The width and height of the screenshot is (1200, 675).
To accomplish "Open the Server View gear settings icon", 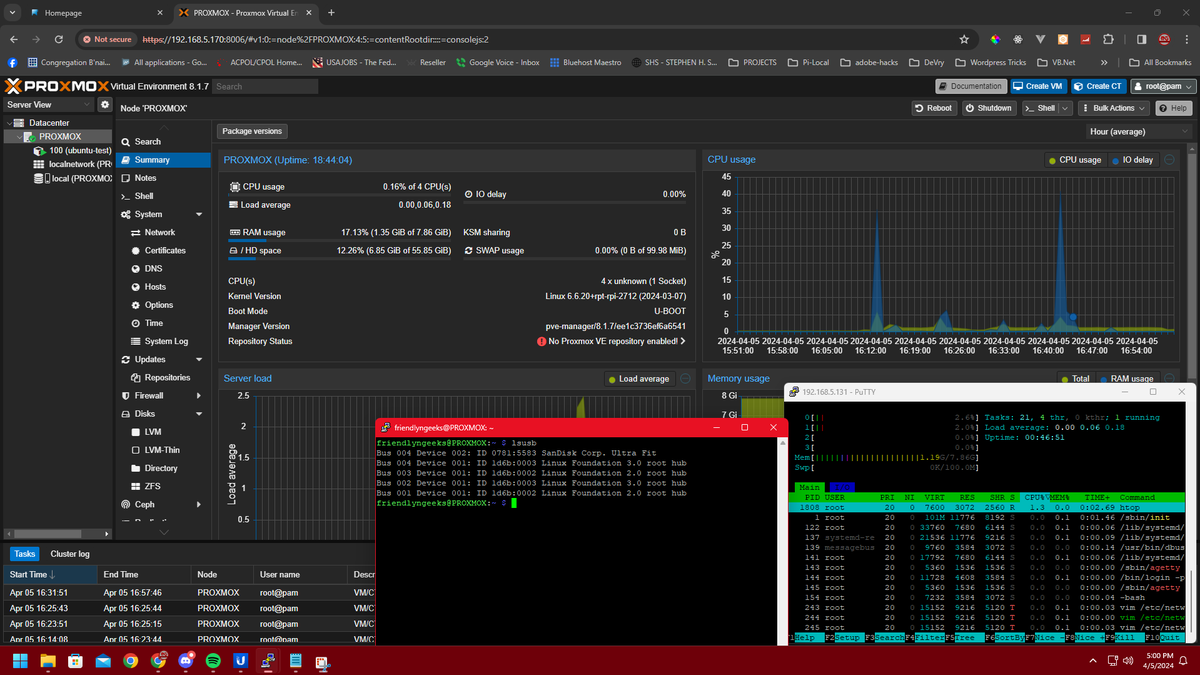I will pos(104,104).
